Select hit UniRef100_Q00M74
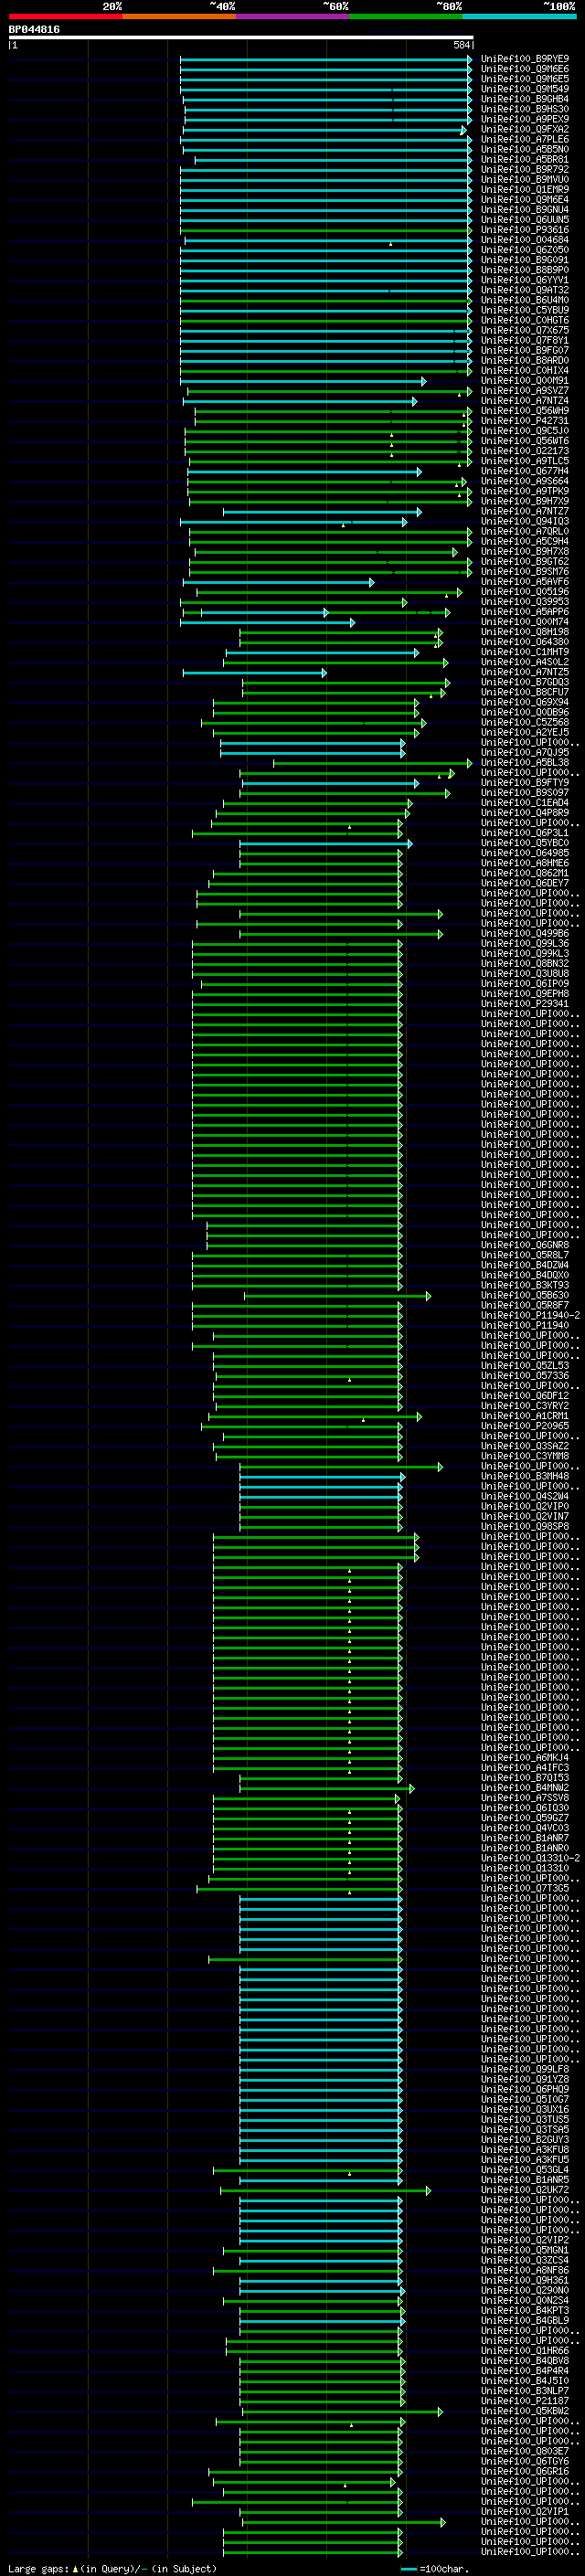This screenshot has width=585, height=2576. click(x=525, y=622)
